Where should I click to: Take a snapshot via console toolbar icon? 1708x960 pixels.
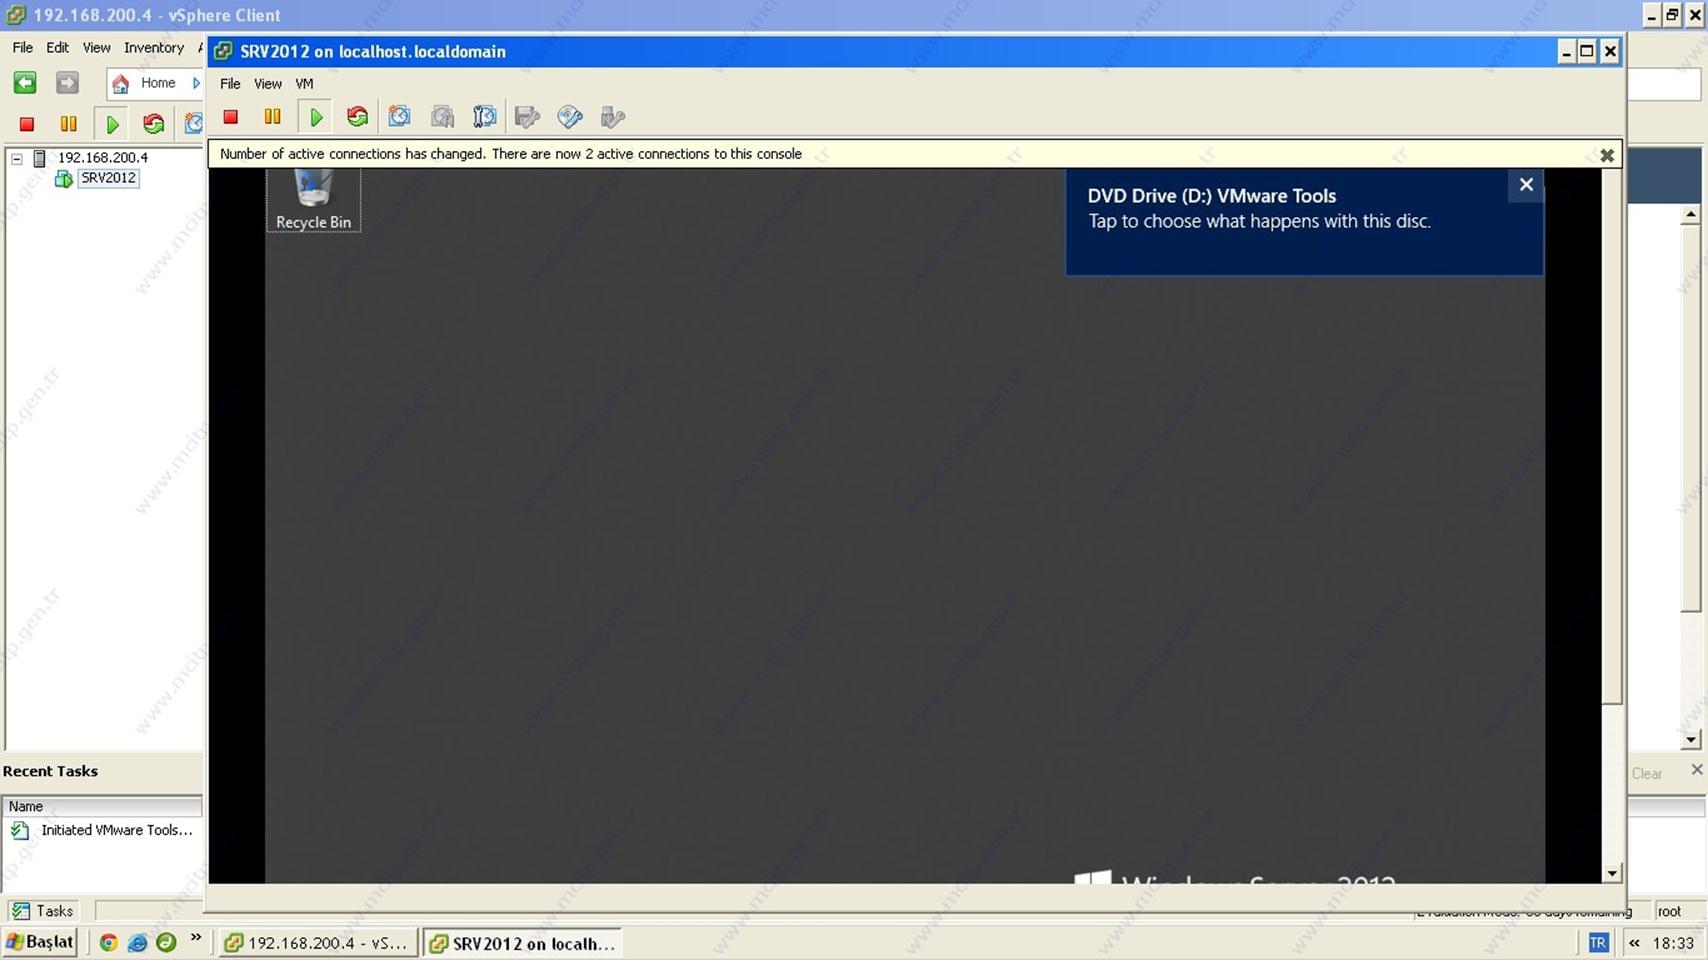399,117
